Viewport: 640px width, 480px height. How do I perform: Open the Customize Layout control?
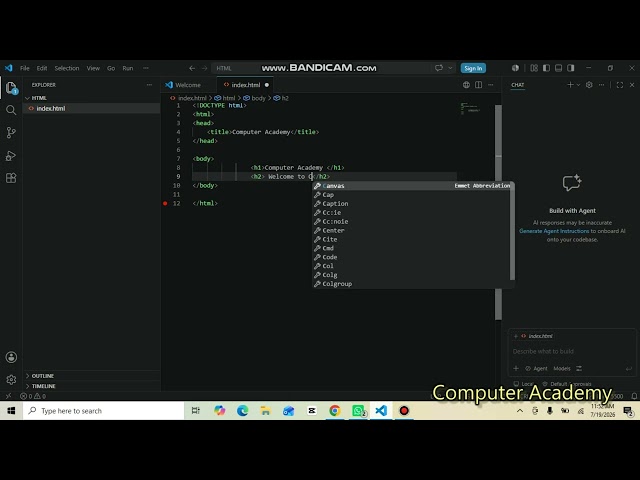[534, 68]
